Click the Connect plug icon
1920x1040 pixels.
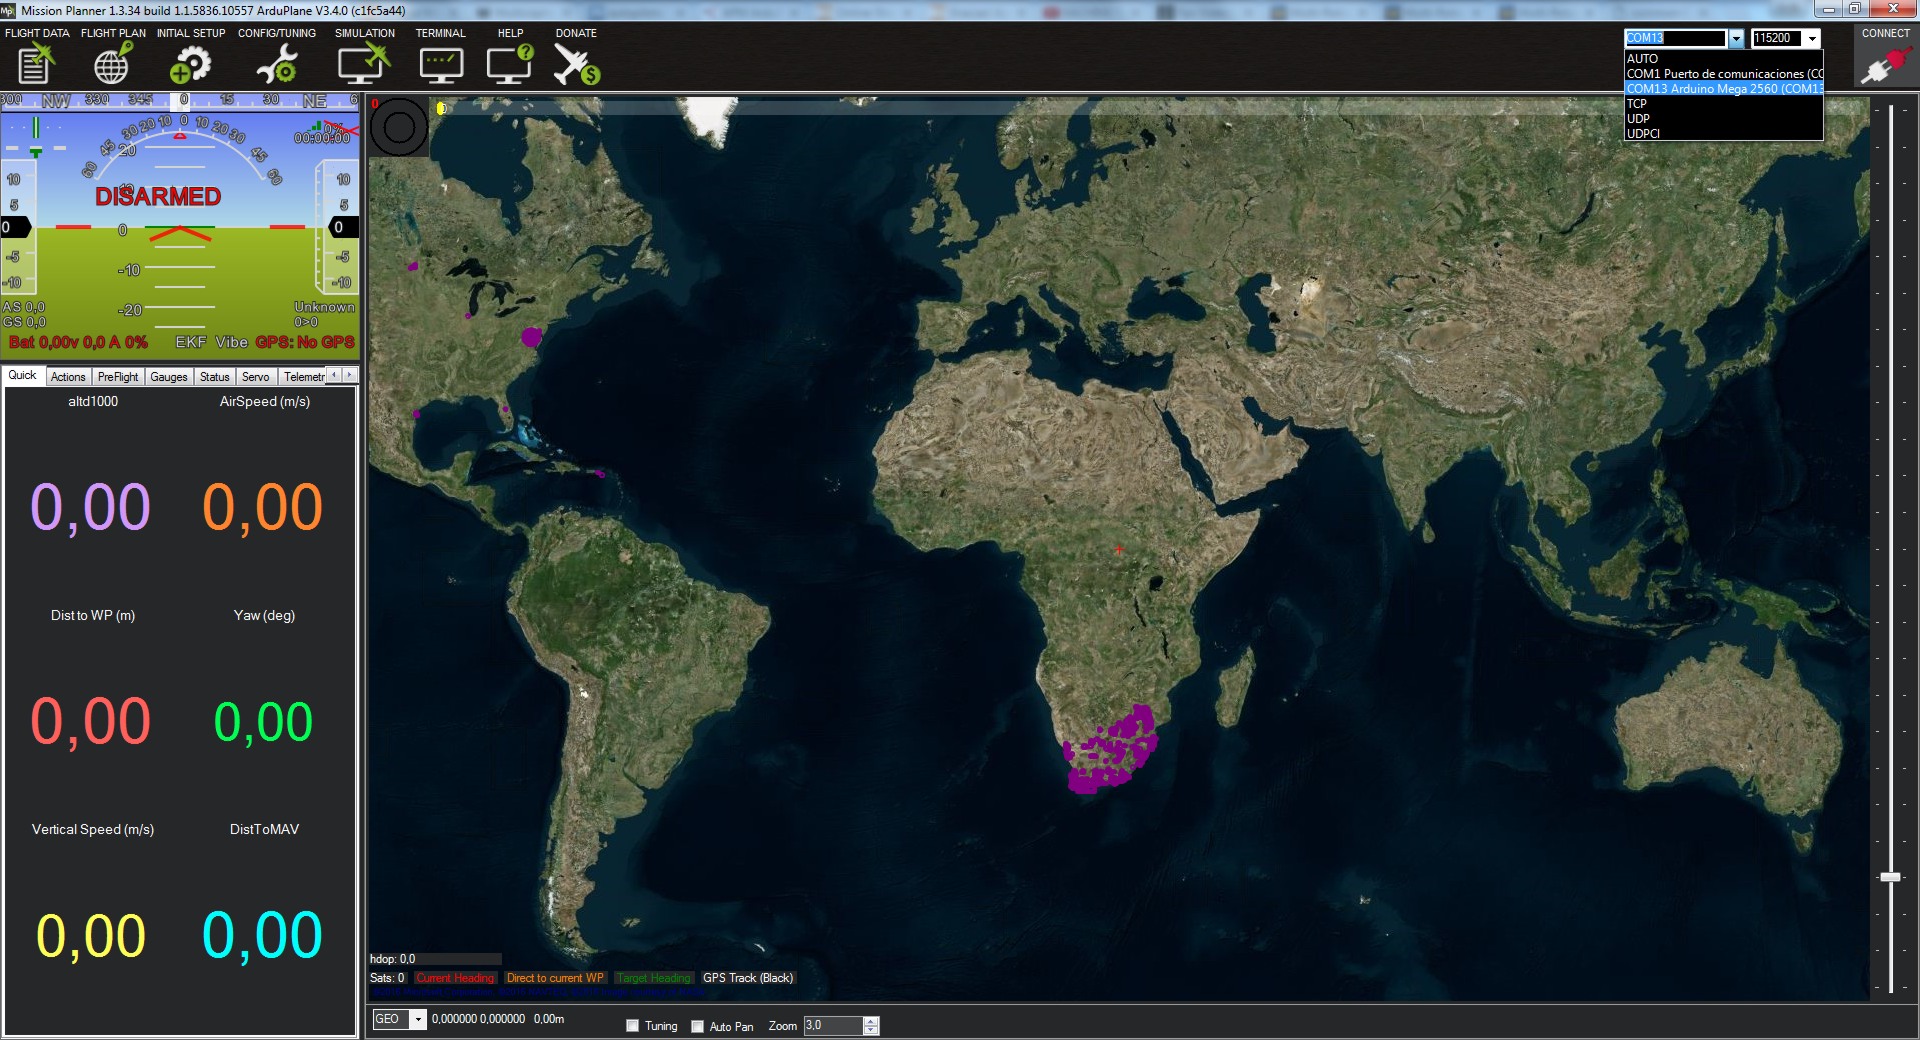tap(1885, 67)
